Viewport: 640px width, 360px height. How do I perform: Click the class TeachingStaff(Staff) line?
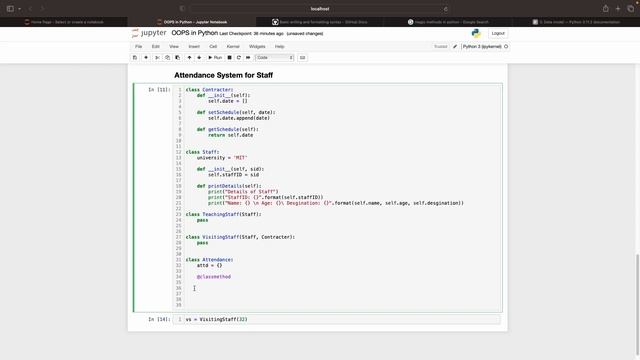click(x=223, y=214)
